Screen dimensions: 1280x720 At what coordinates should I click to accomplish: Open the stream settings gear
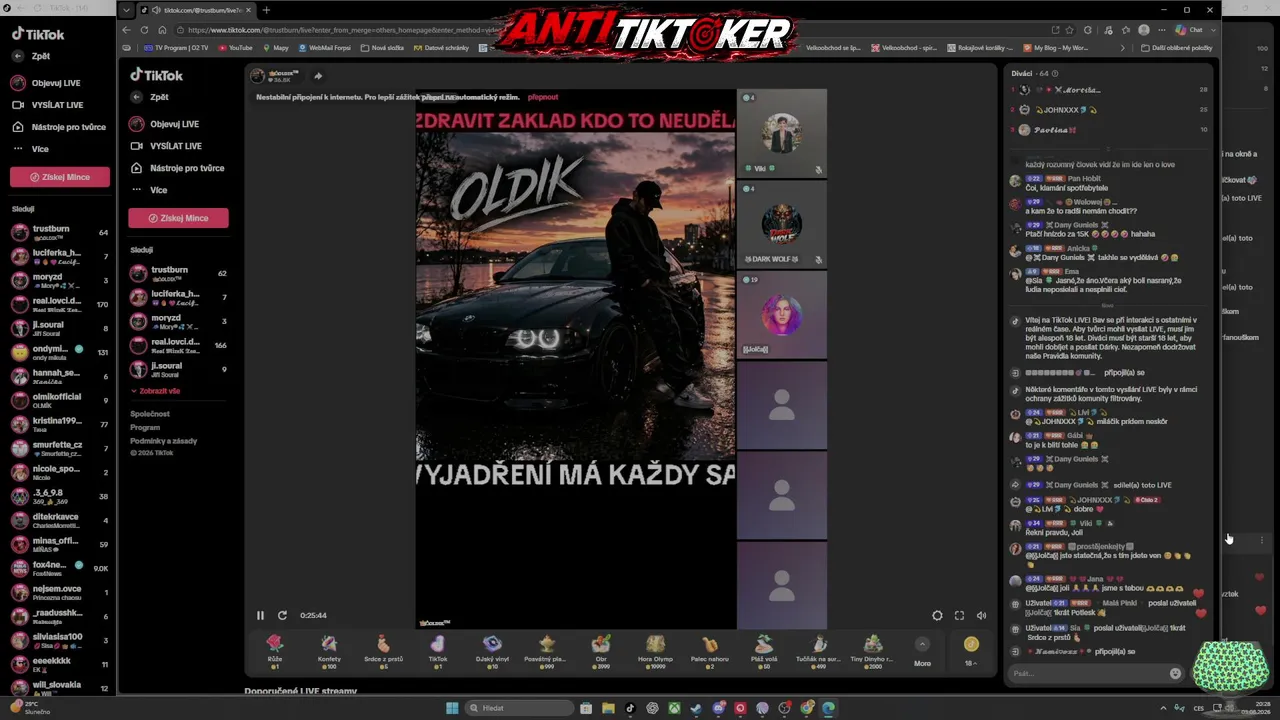coord(937,616)
